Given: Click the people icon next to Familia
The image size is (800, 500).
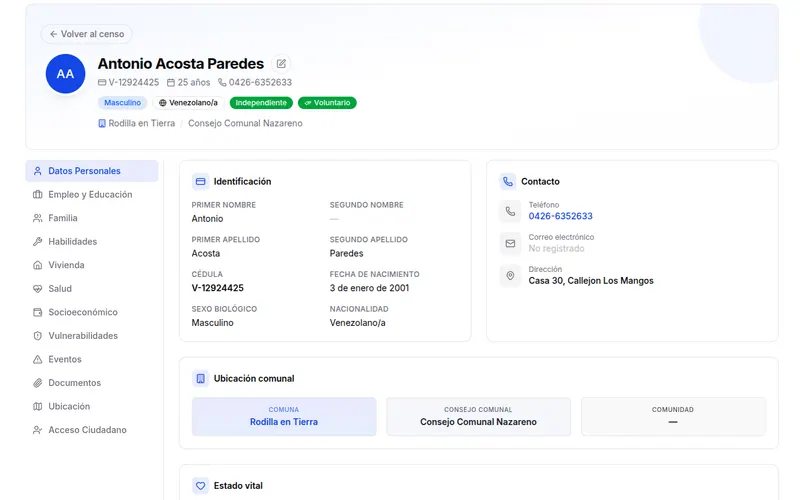Looking at the screenshot, I should [x=37, y=218].
